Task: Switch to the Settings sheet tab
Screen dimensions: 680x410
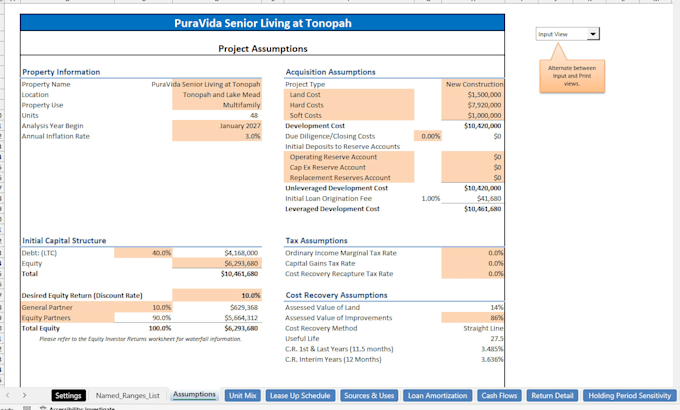Action: [x=68, y=395]
